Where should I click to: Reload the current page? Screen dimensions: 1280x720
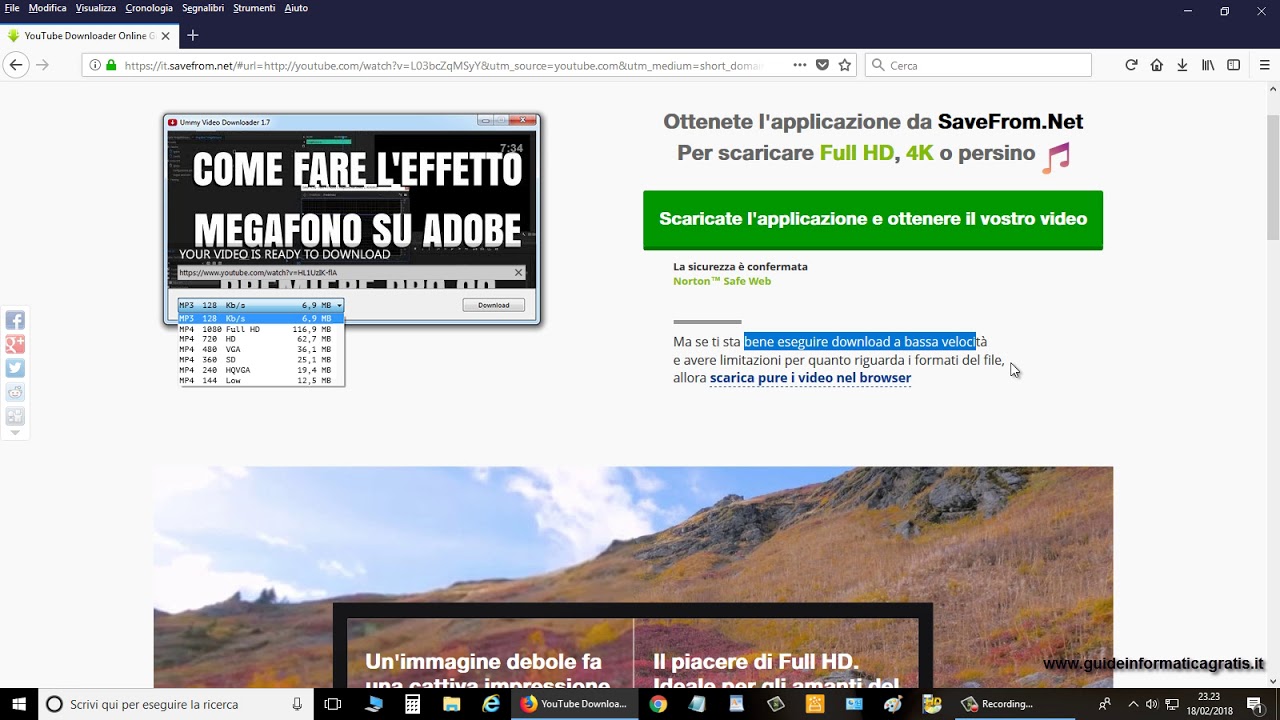pyautogui.click(x=1131, y=65)
